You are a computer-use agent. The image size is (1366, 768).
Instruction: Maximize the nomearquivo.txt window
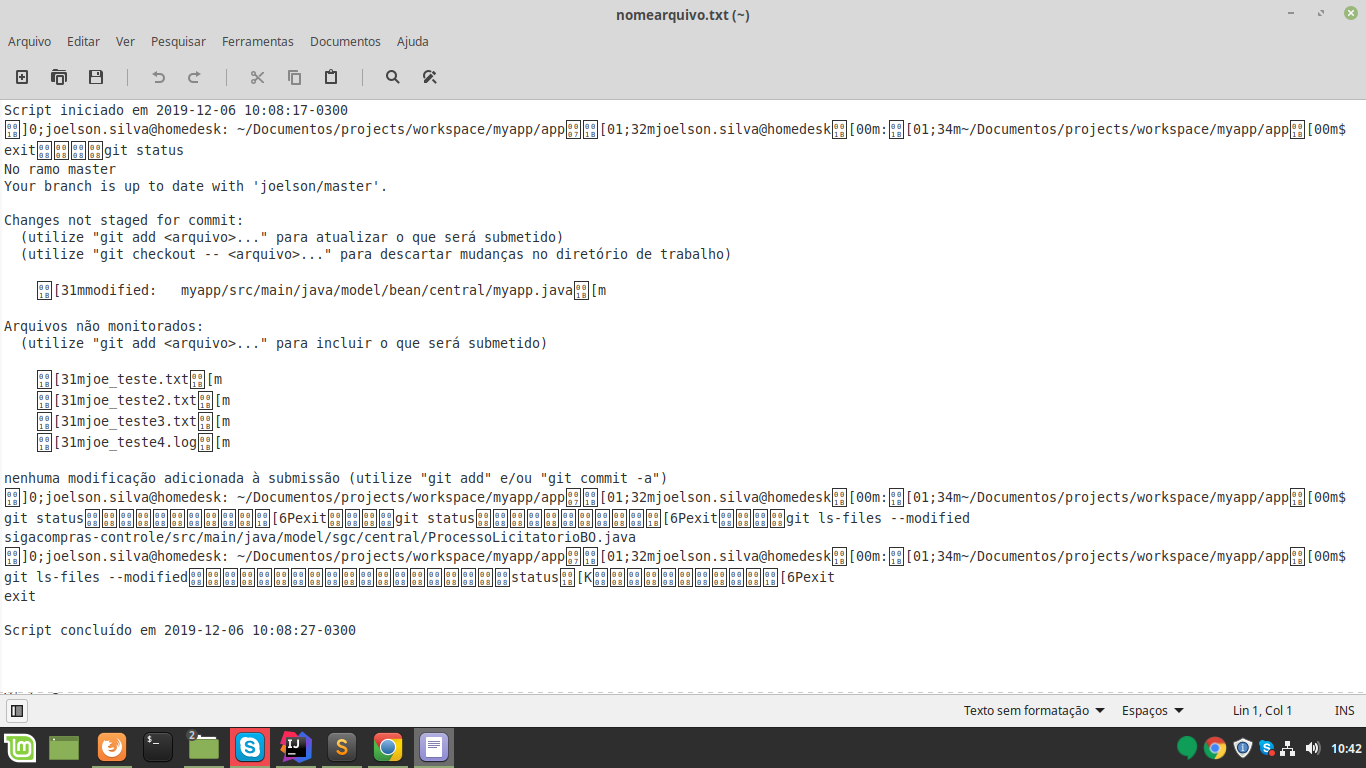(x=1322, y=14)
